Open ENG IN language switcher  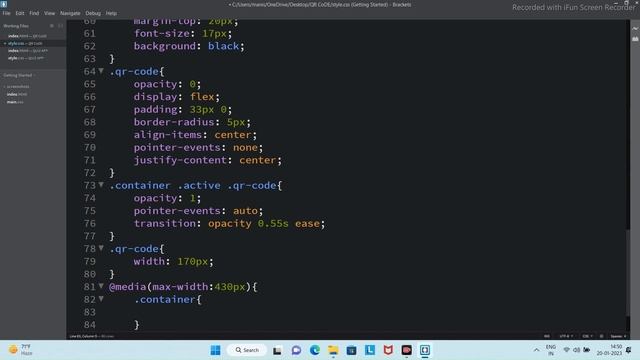pos(551,350)
